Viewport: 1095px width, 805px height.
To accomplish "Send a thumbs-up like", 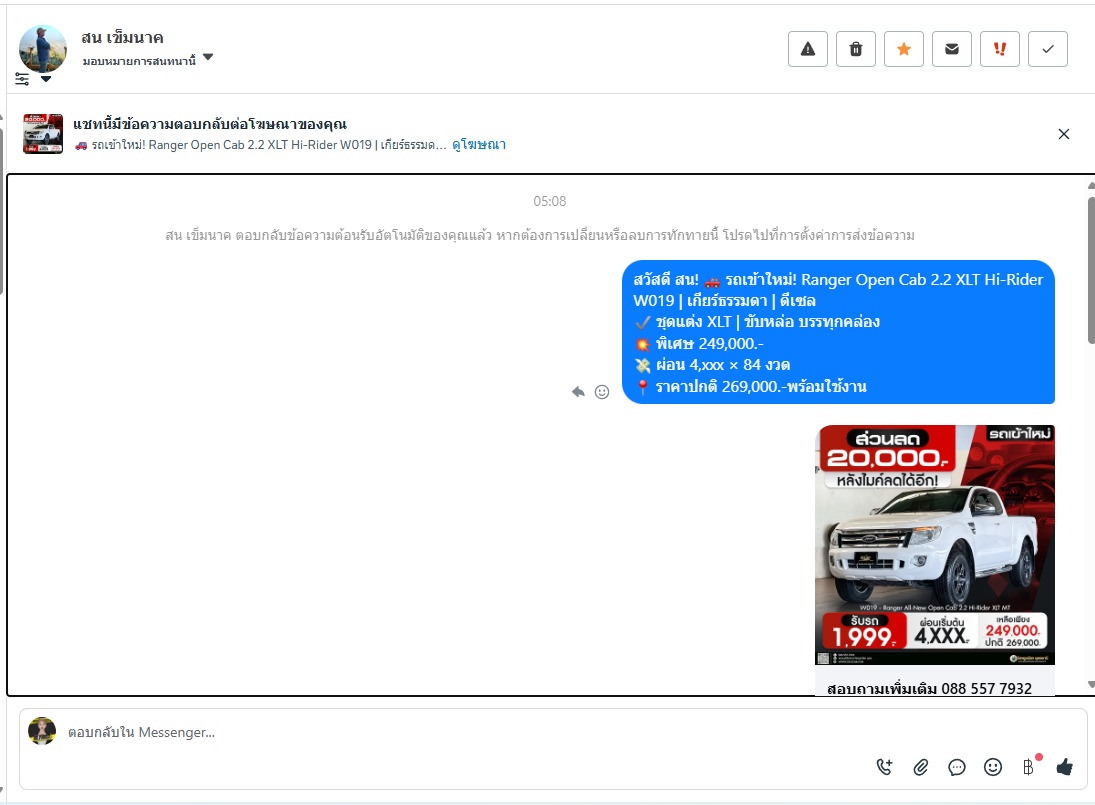I will pyautogui.click(x=1064, y=767).
